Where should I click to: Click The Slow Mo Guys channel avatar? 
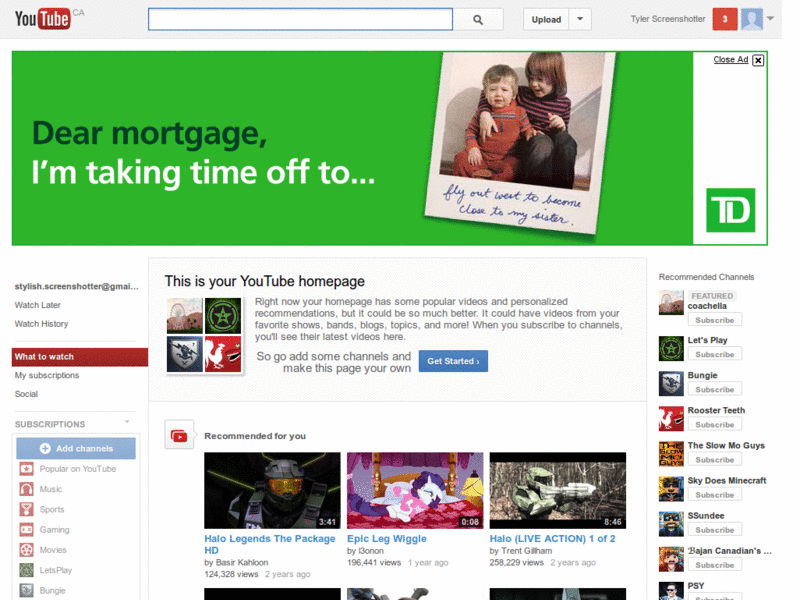click(671, 454)
